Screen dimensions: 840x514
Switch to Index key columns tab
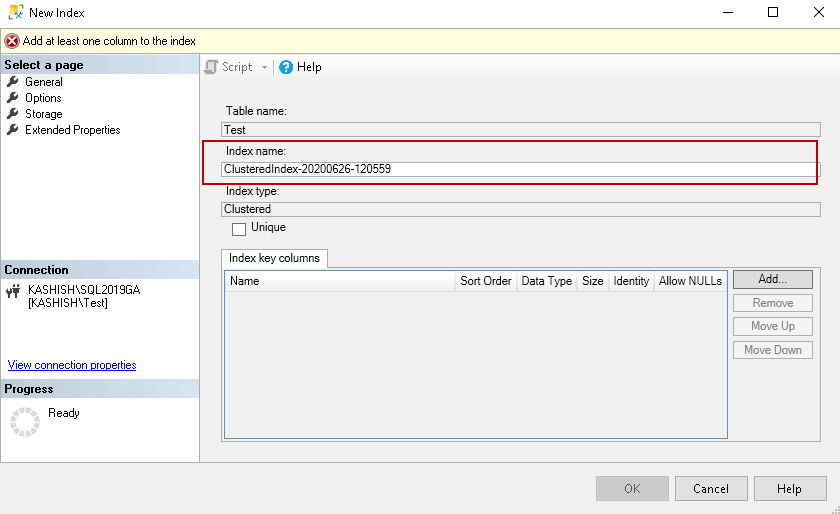[x=274, y=258]
